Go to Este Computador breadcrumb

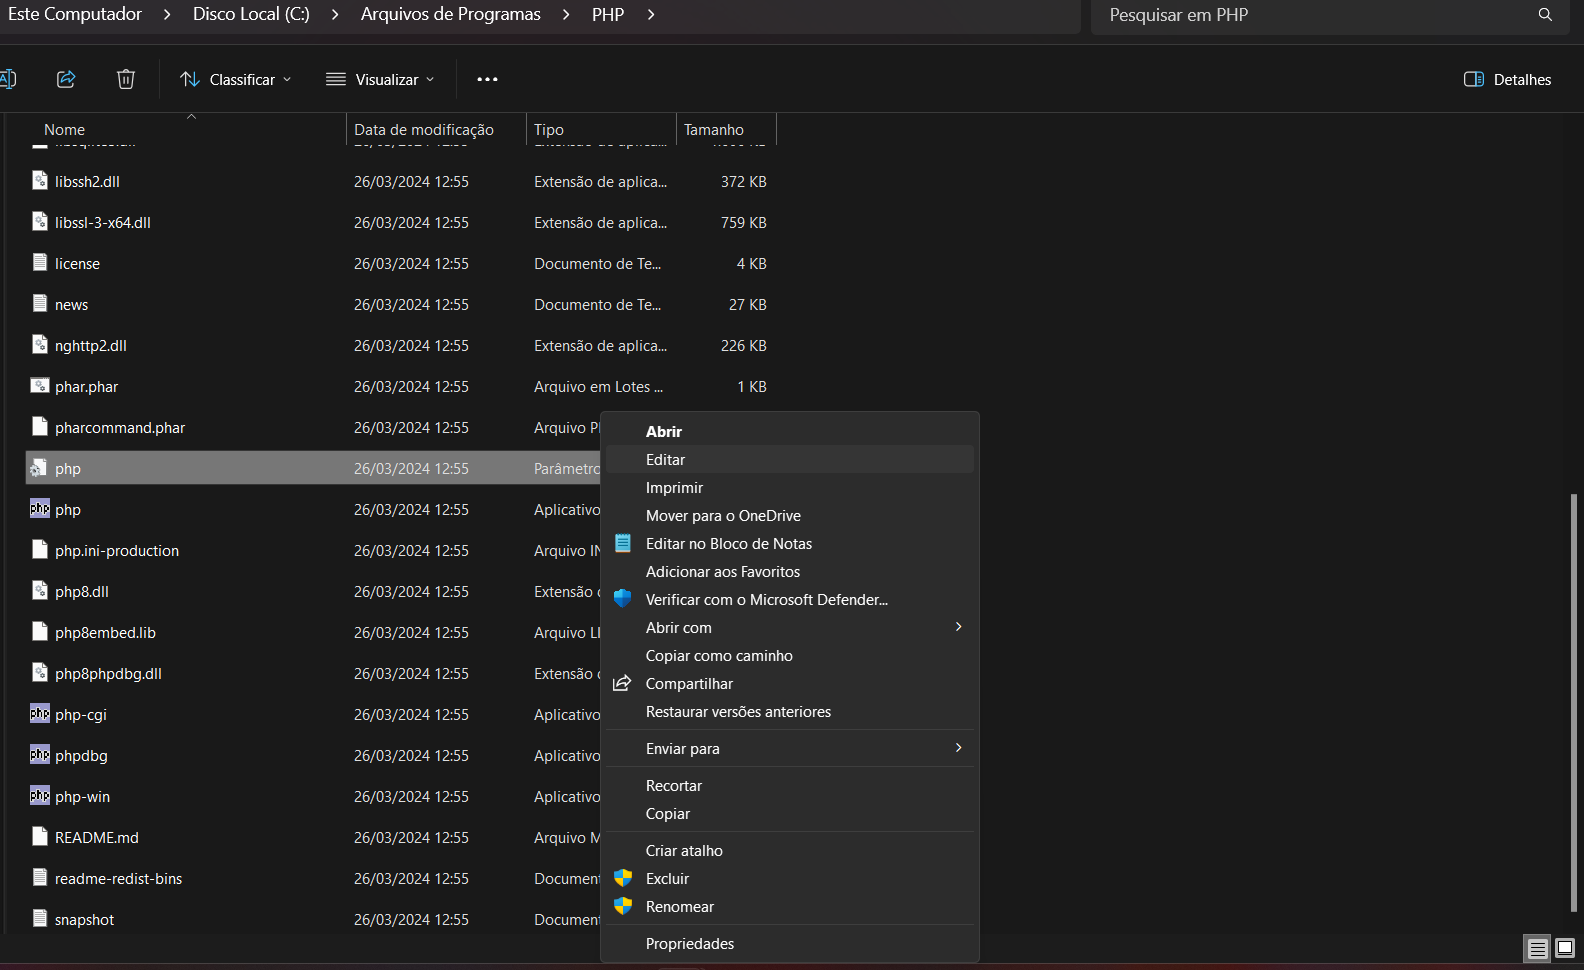pos(75,14)
